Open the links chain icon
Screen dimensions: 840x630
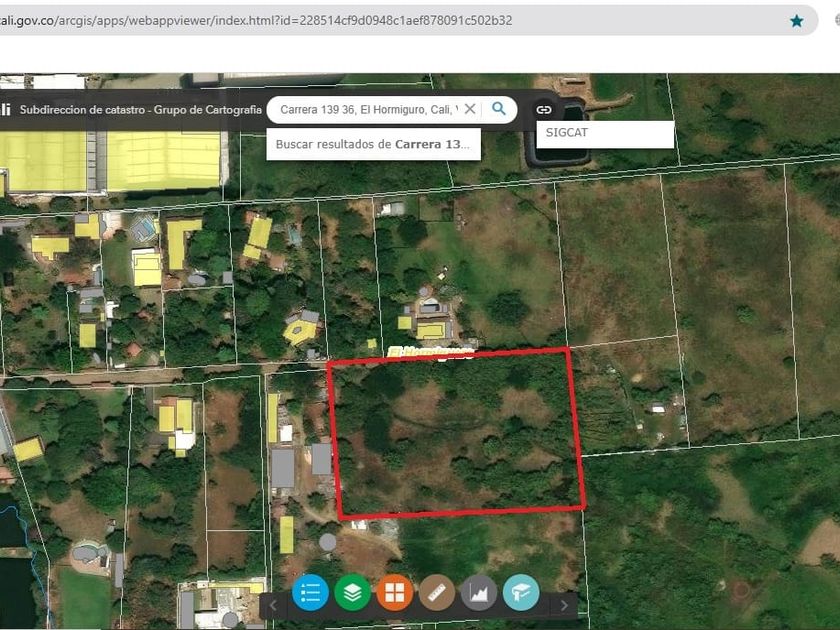(x=544, y=109)
